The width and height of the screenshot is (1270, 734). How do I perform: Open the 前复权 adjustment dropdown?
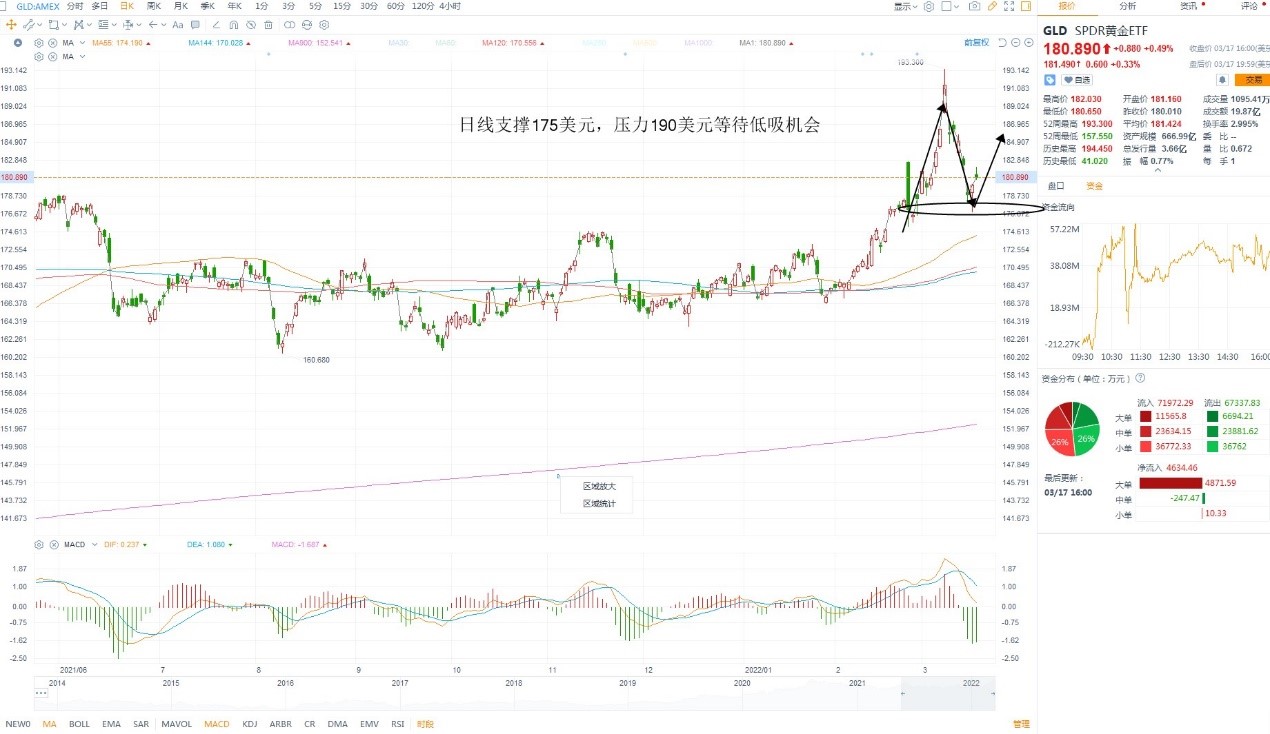976,42
